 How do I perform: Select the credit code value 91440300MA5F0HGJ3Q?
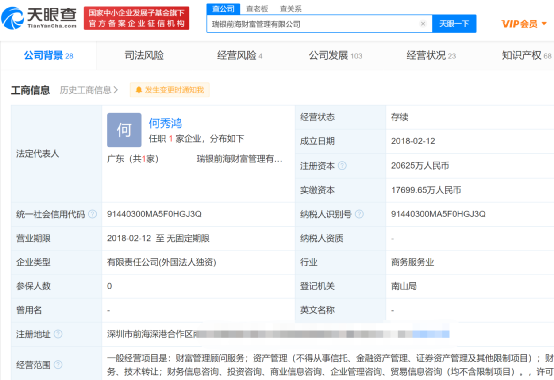tap(154, 214)
